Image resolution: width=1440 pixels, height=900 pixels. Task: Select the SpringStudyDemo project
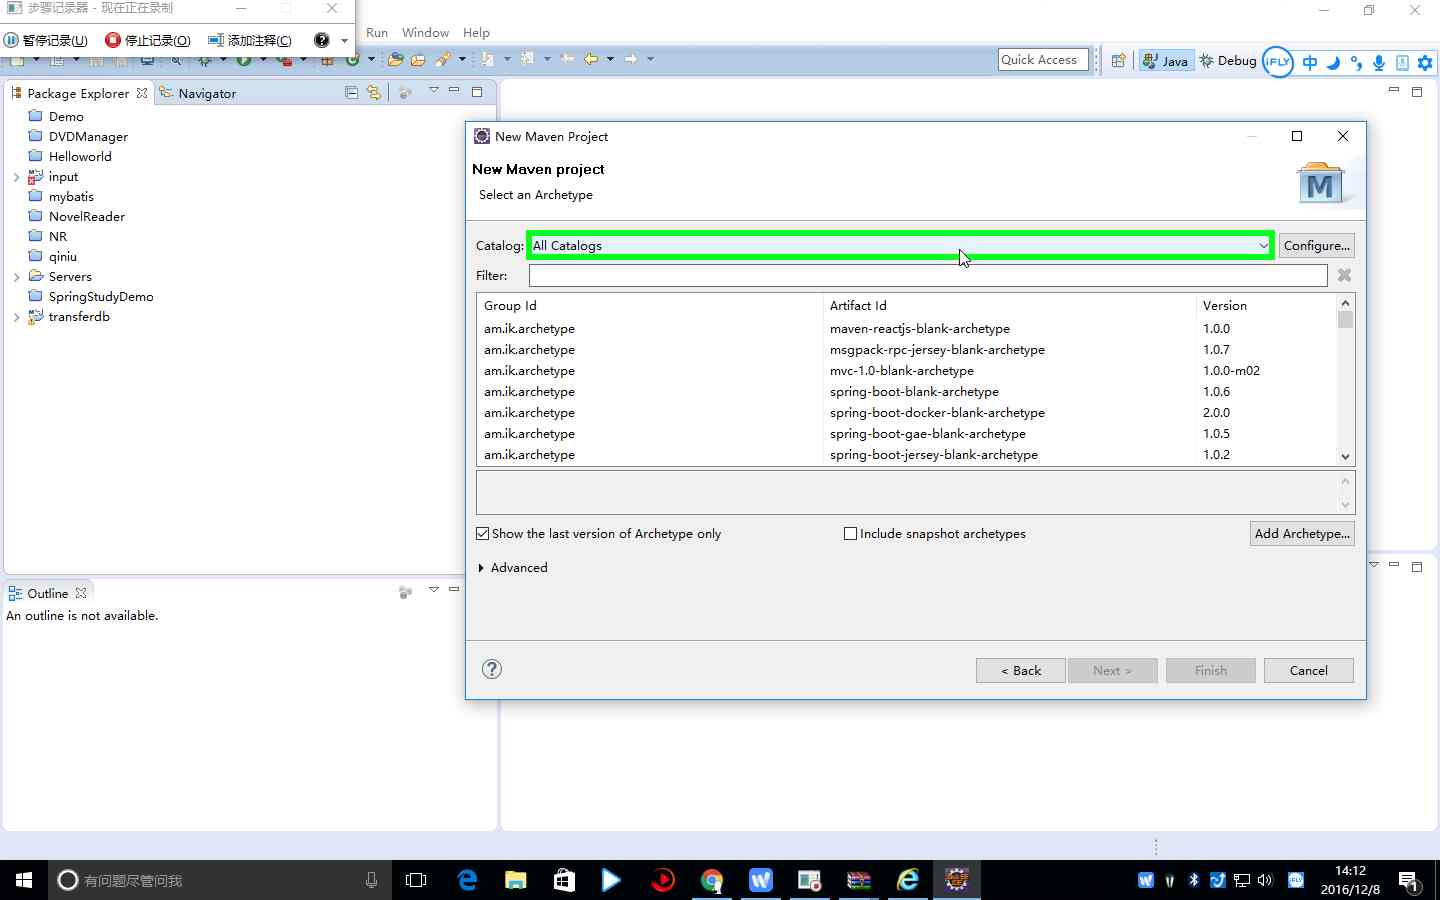click(91, 296)
